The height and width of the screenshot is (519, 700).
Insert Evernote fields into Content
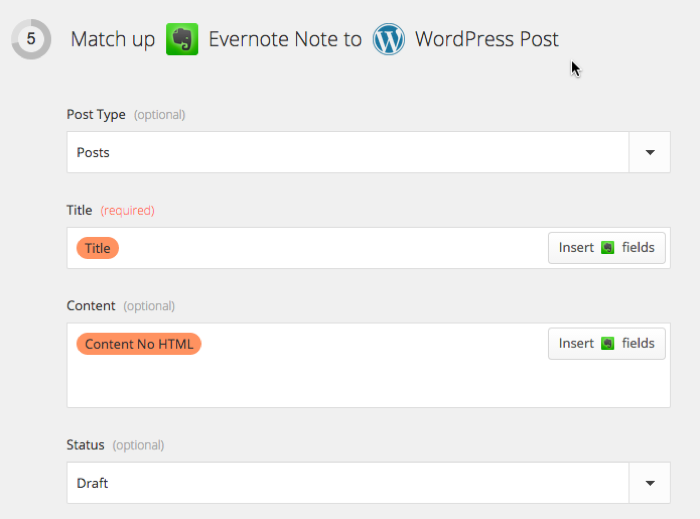click(x=607, y=344)
